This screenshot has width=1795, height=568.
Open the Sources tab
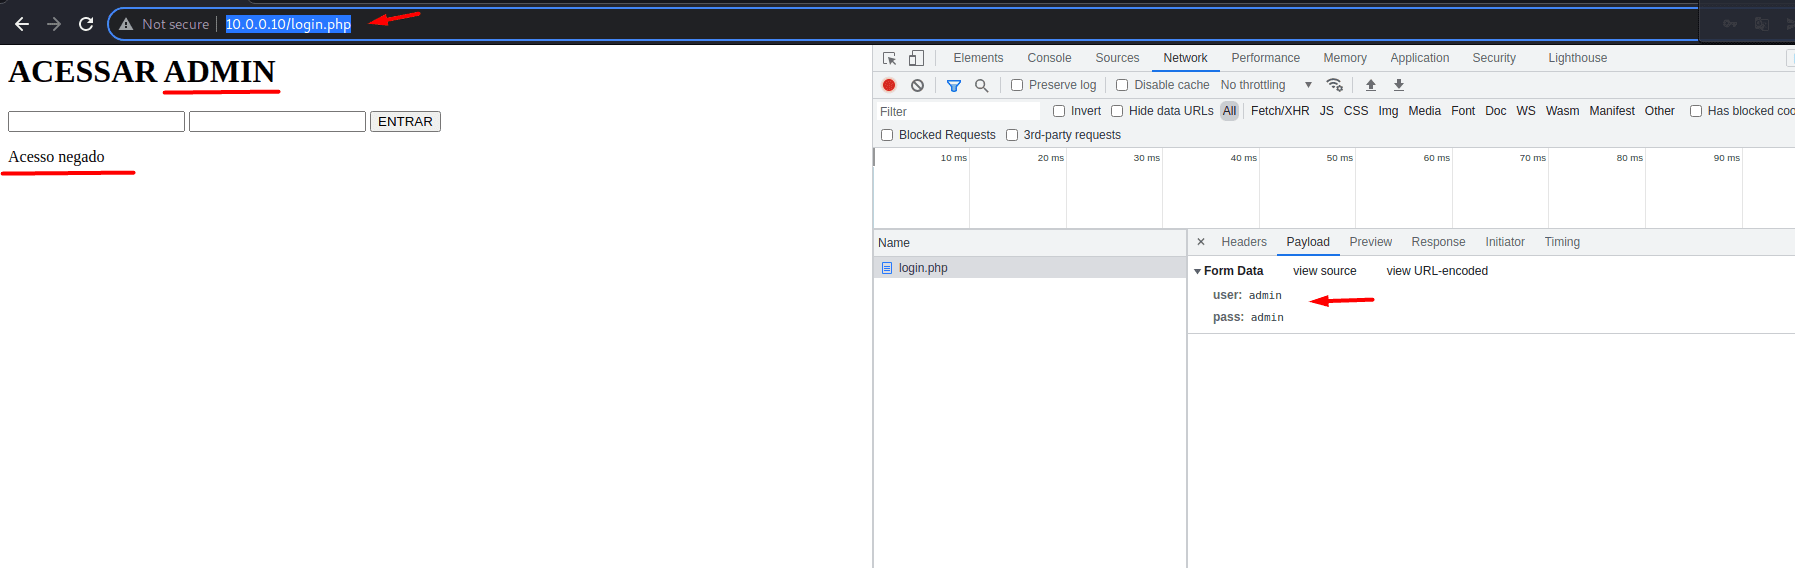[x=1117, y=58]
